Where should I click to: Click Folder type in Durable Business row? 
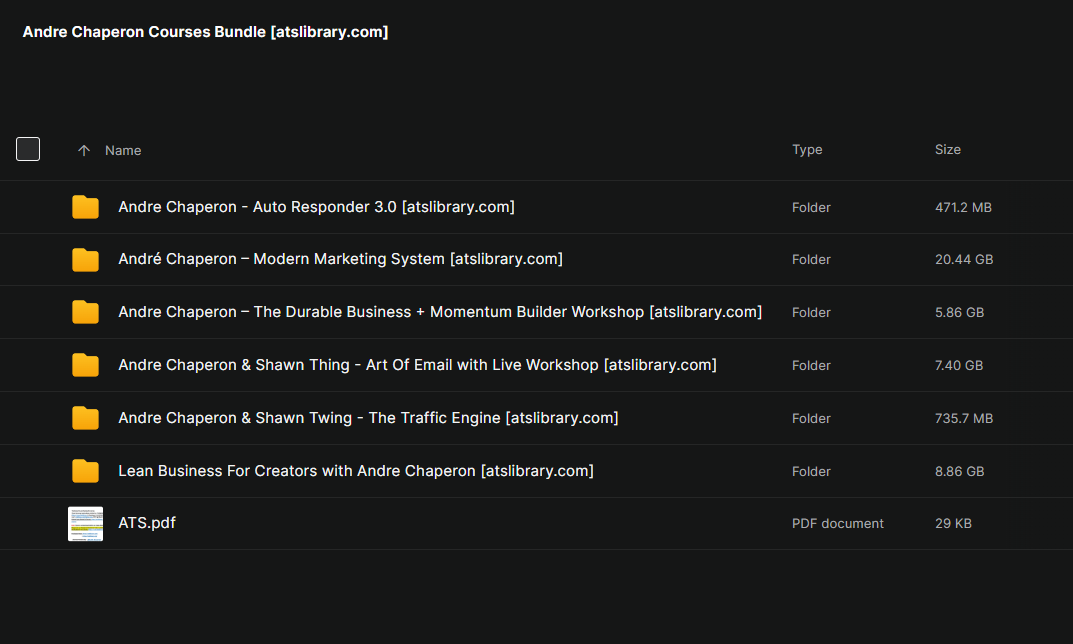click(x=811, y=312)
